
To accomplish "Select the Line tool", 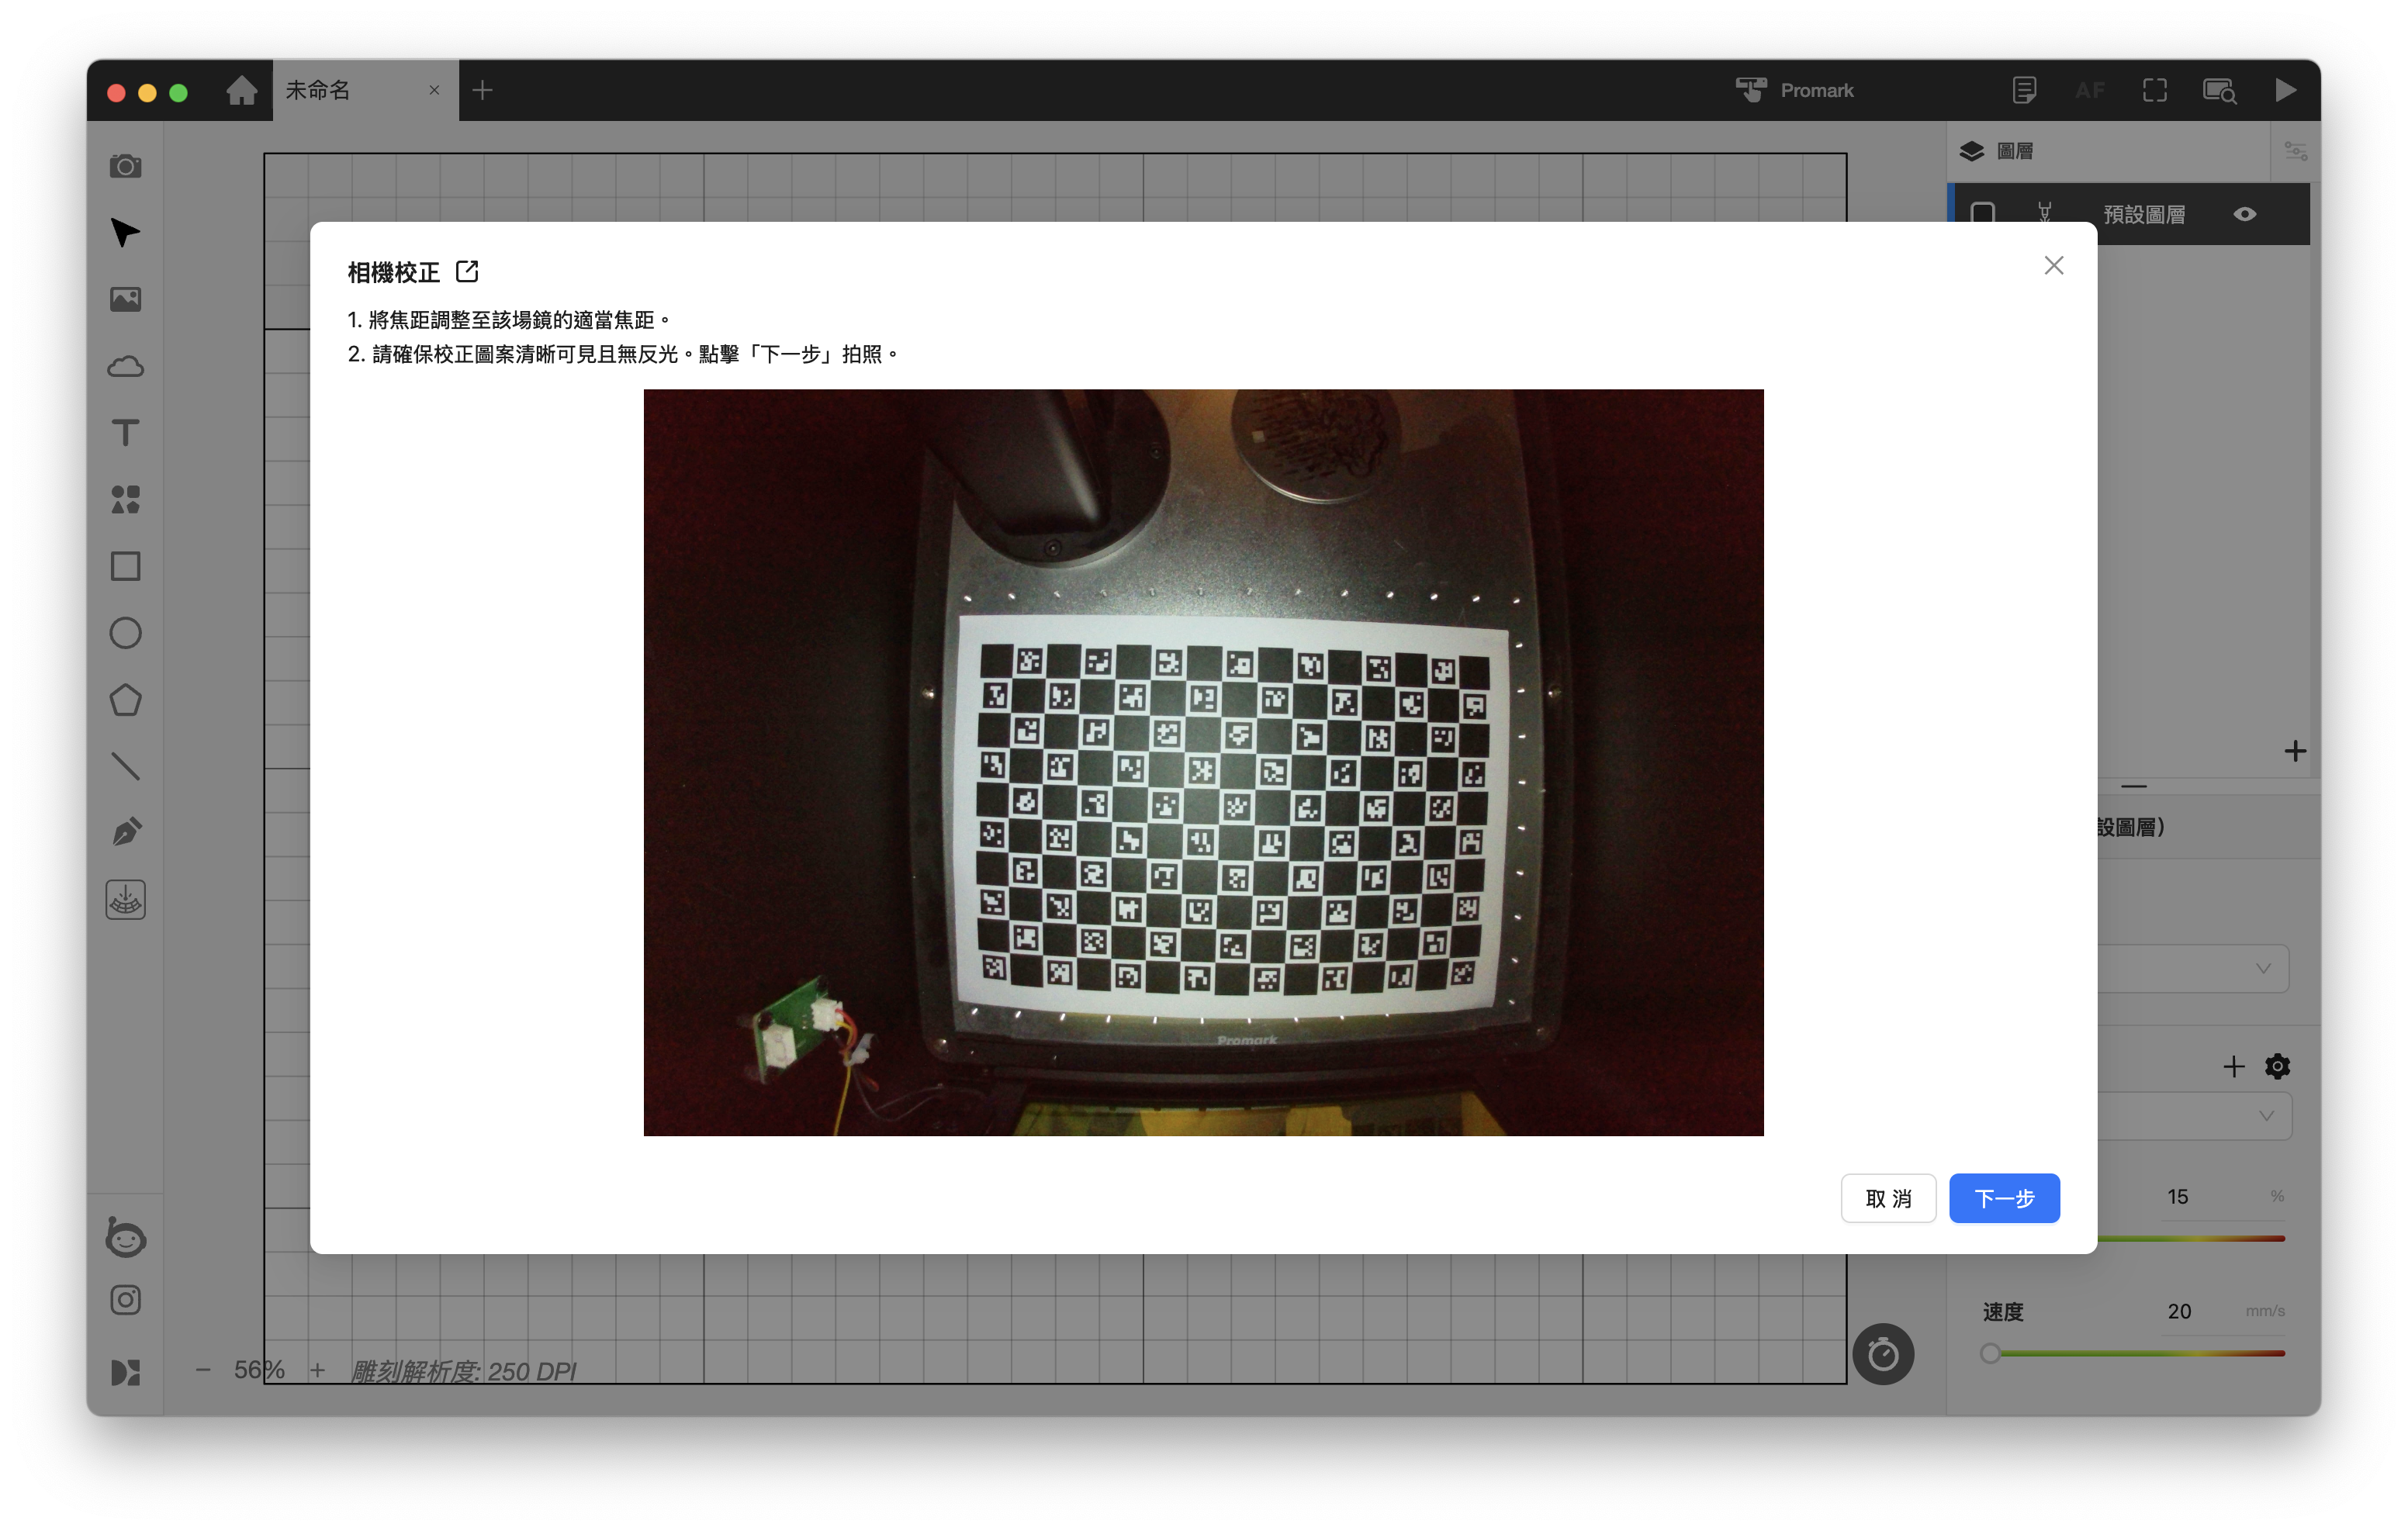I will (x=125, y=766).
